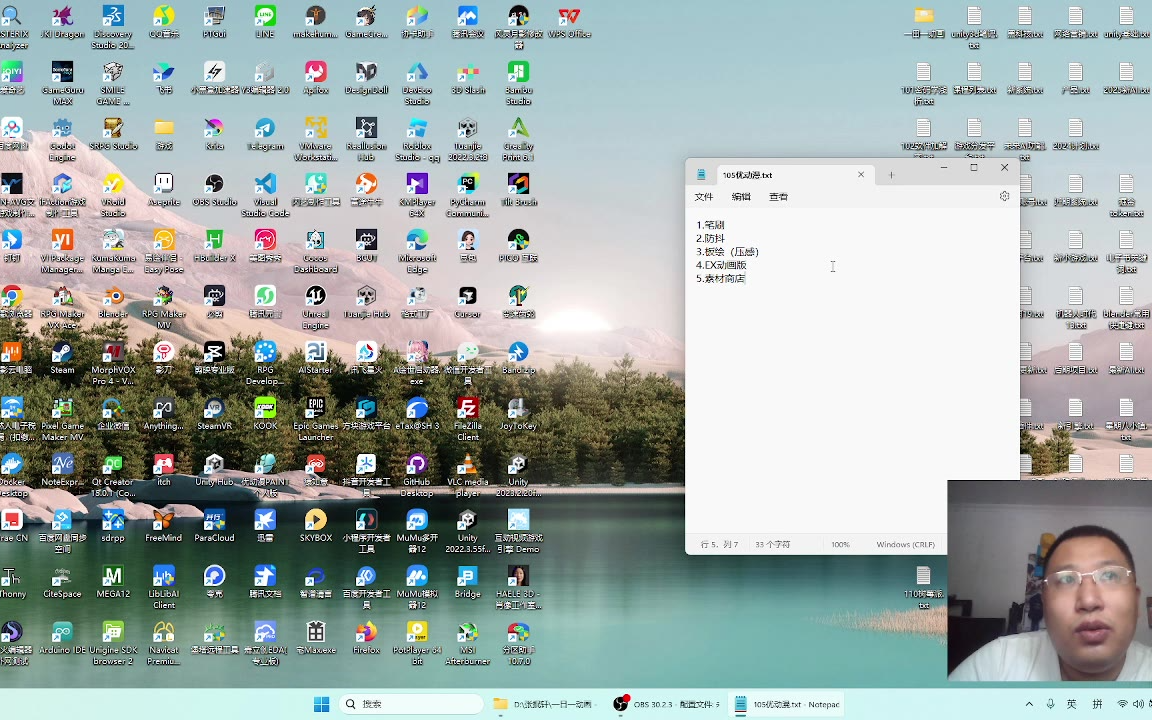Image resolution: width=1152 pixels, height=720 pixels.
Task: Expand hidden system tray icons
Action: tap(1029, 704)
